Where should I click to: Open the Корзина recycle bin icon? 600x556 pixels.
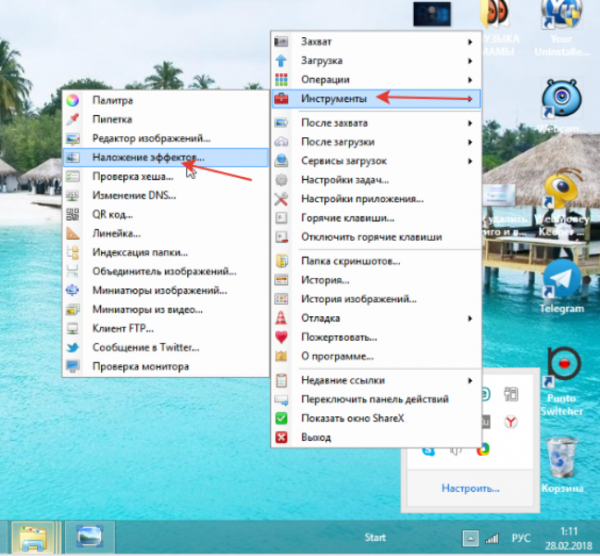[562, 465]
